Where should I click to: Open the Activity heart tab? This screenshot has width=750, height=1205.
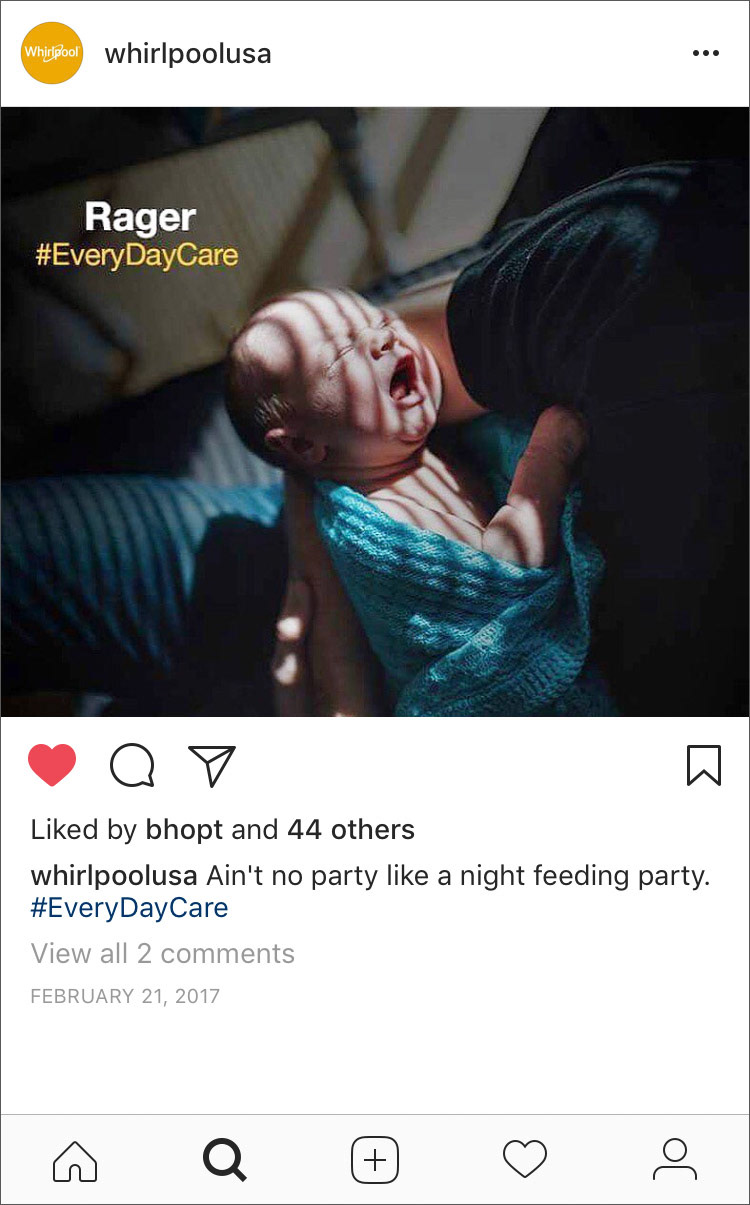tap(525, 1160)
